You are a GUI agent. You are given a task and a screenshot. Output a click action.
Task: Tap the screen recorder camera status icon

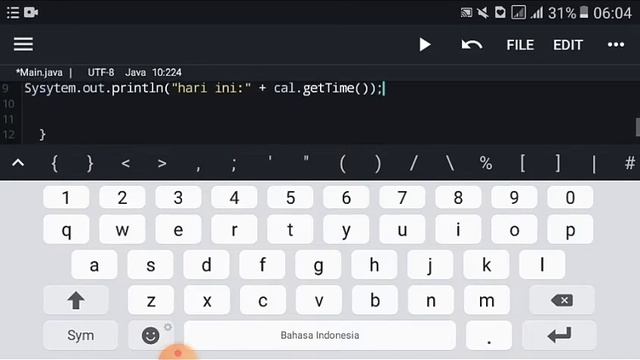(31, 13)
